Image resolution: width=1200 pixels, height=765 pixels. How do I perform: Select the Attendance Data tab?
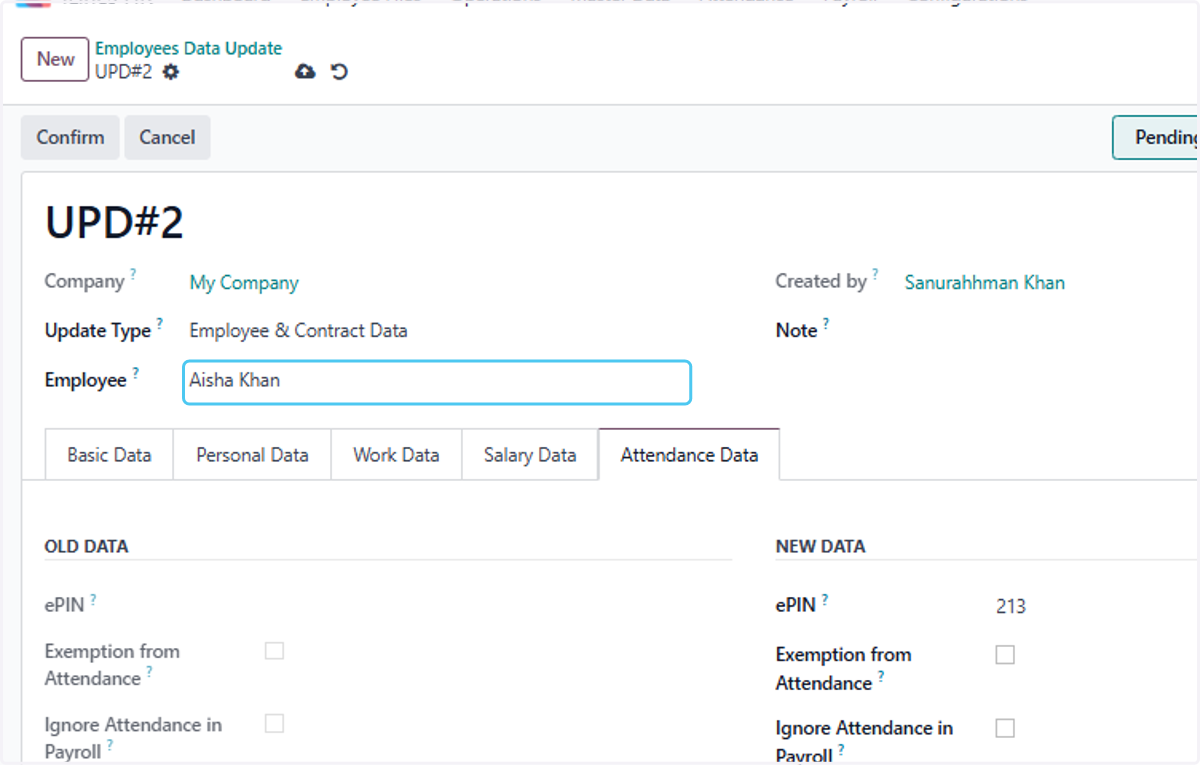(x=689, y=455)
